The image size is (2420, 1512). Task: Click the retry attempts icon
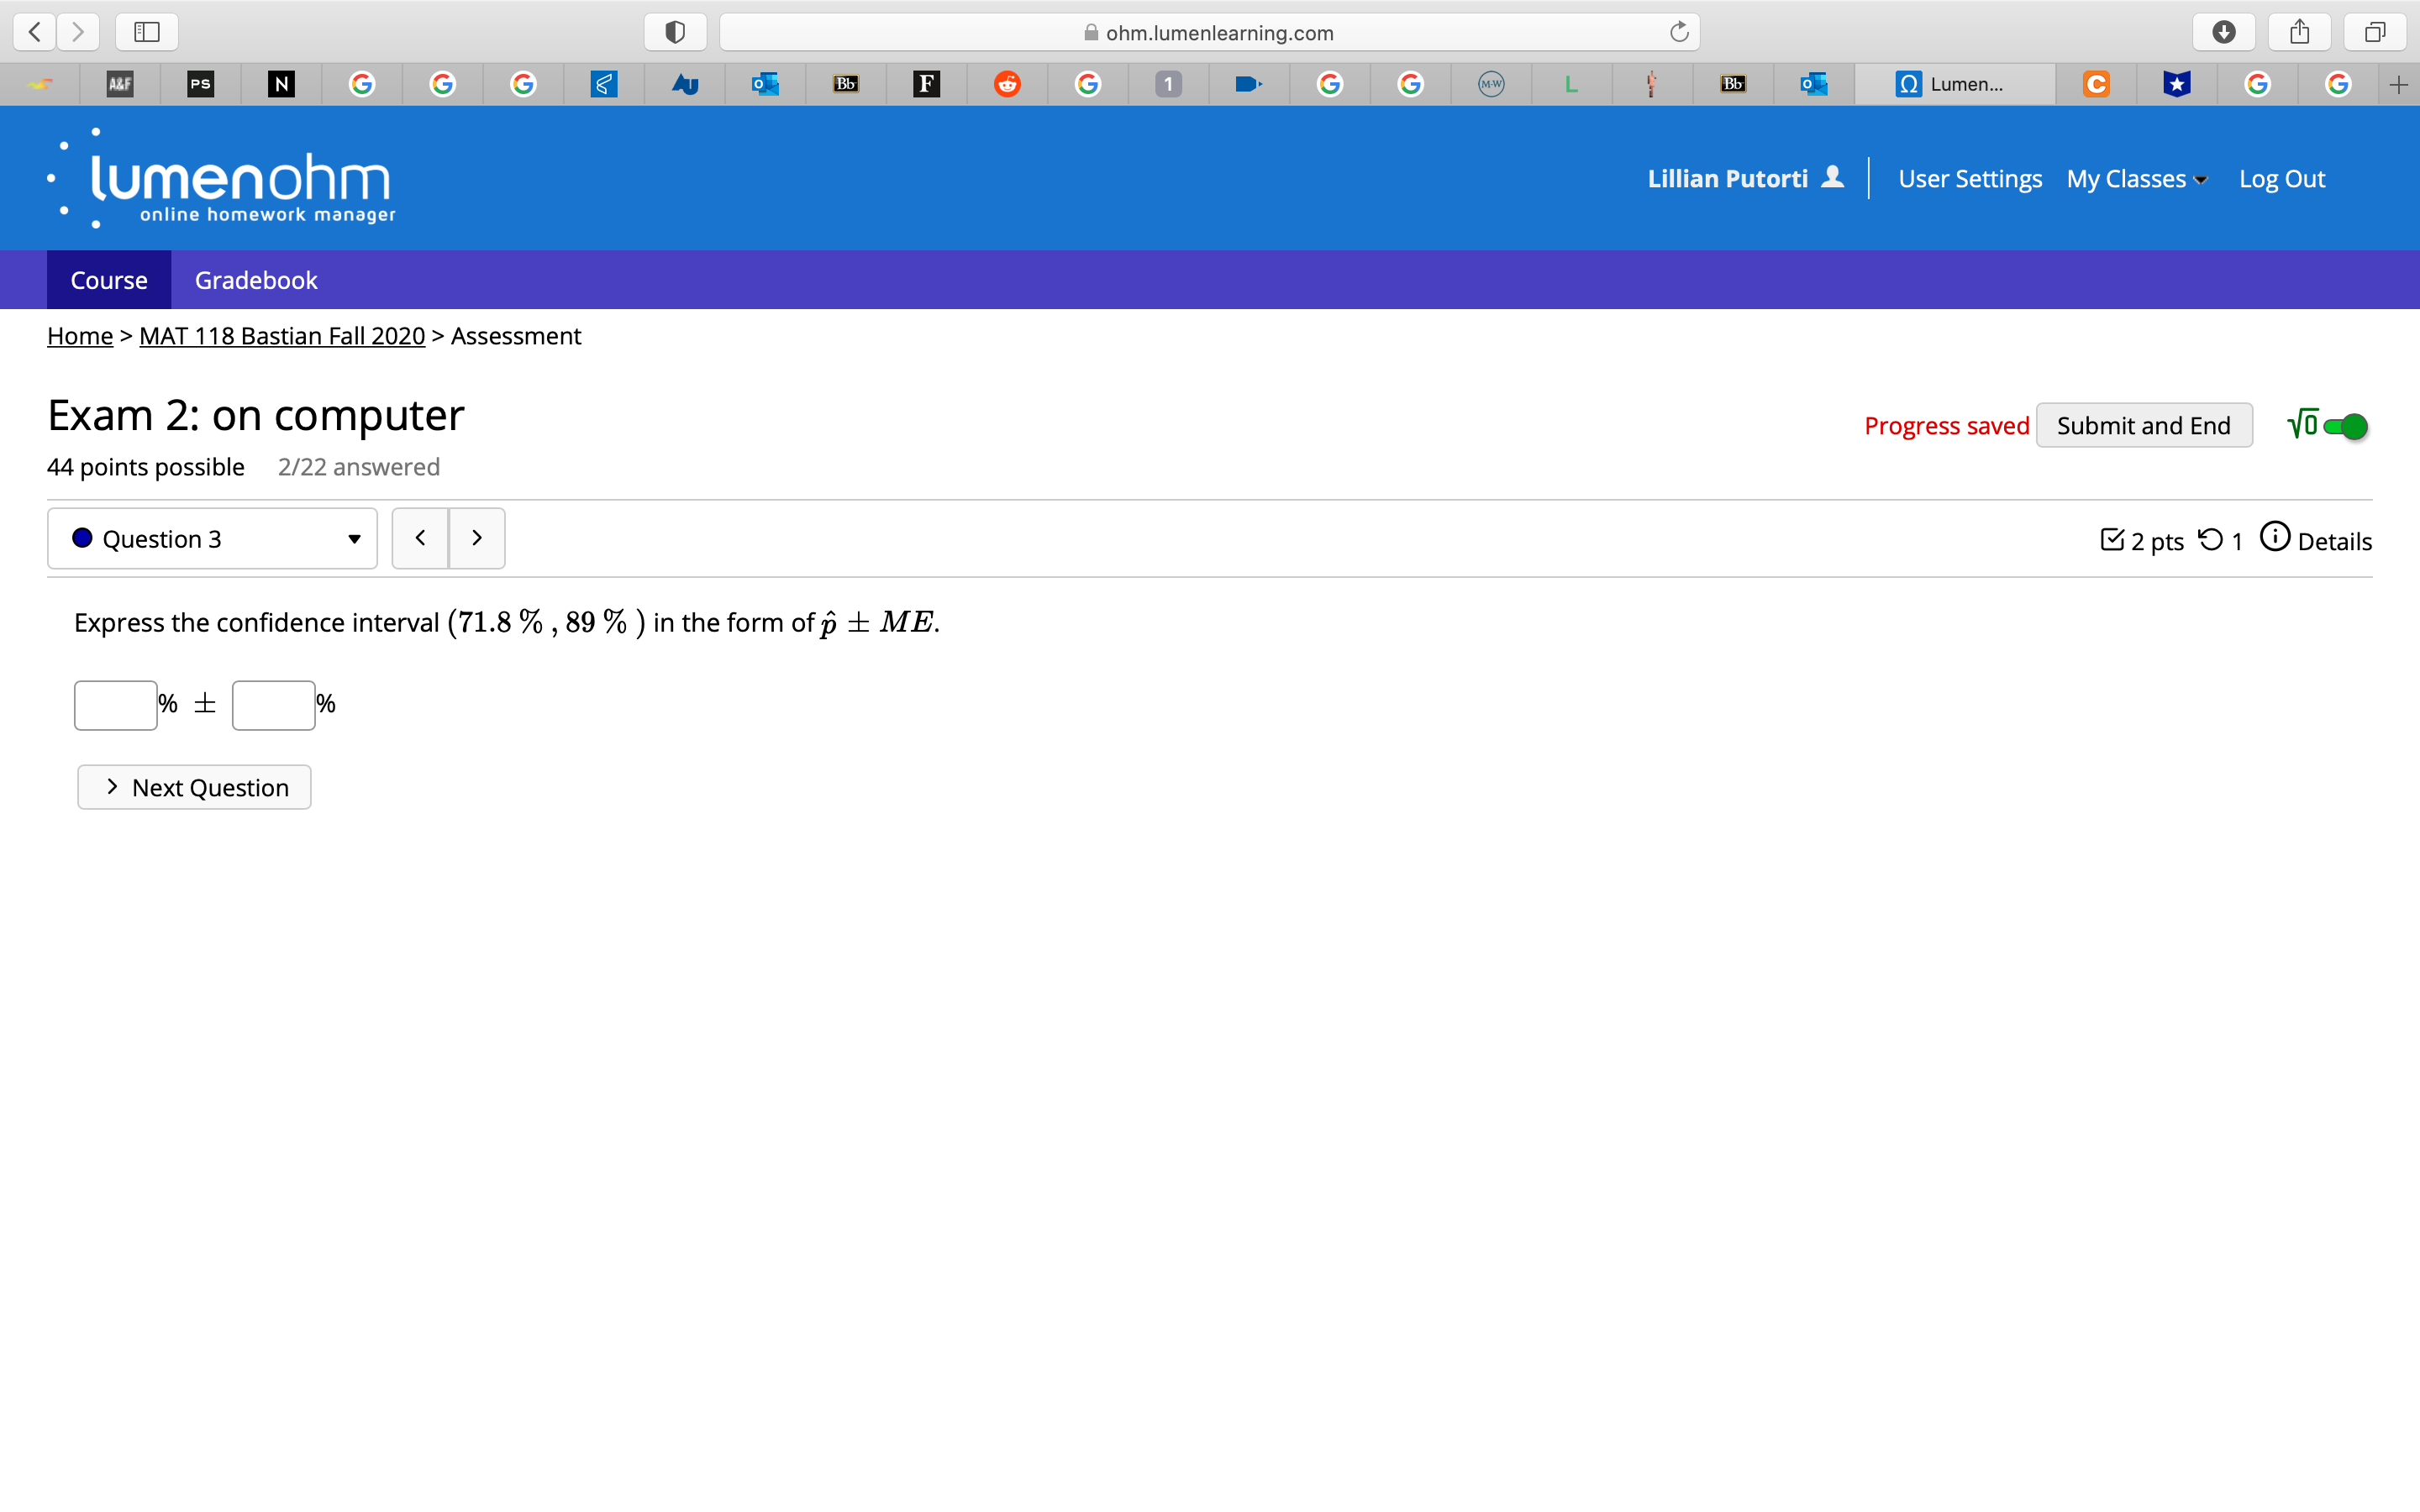click(x=2210, y=540)
